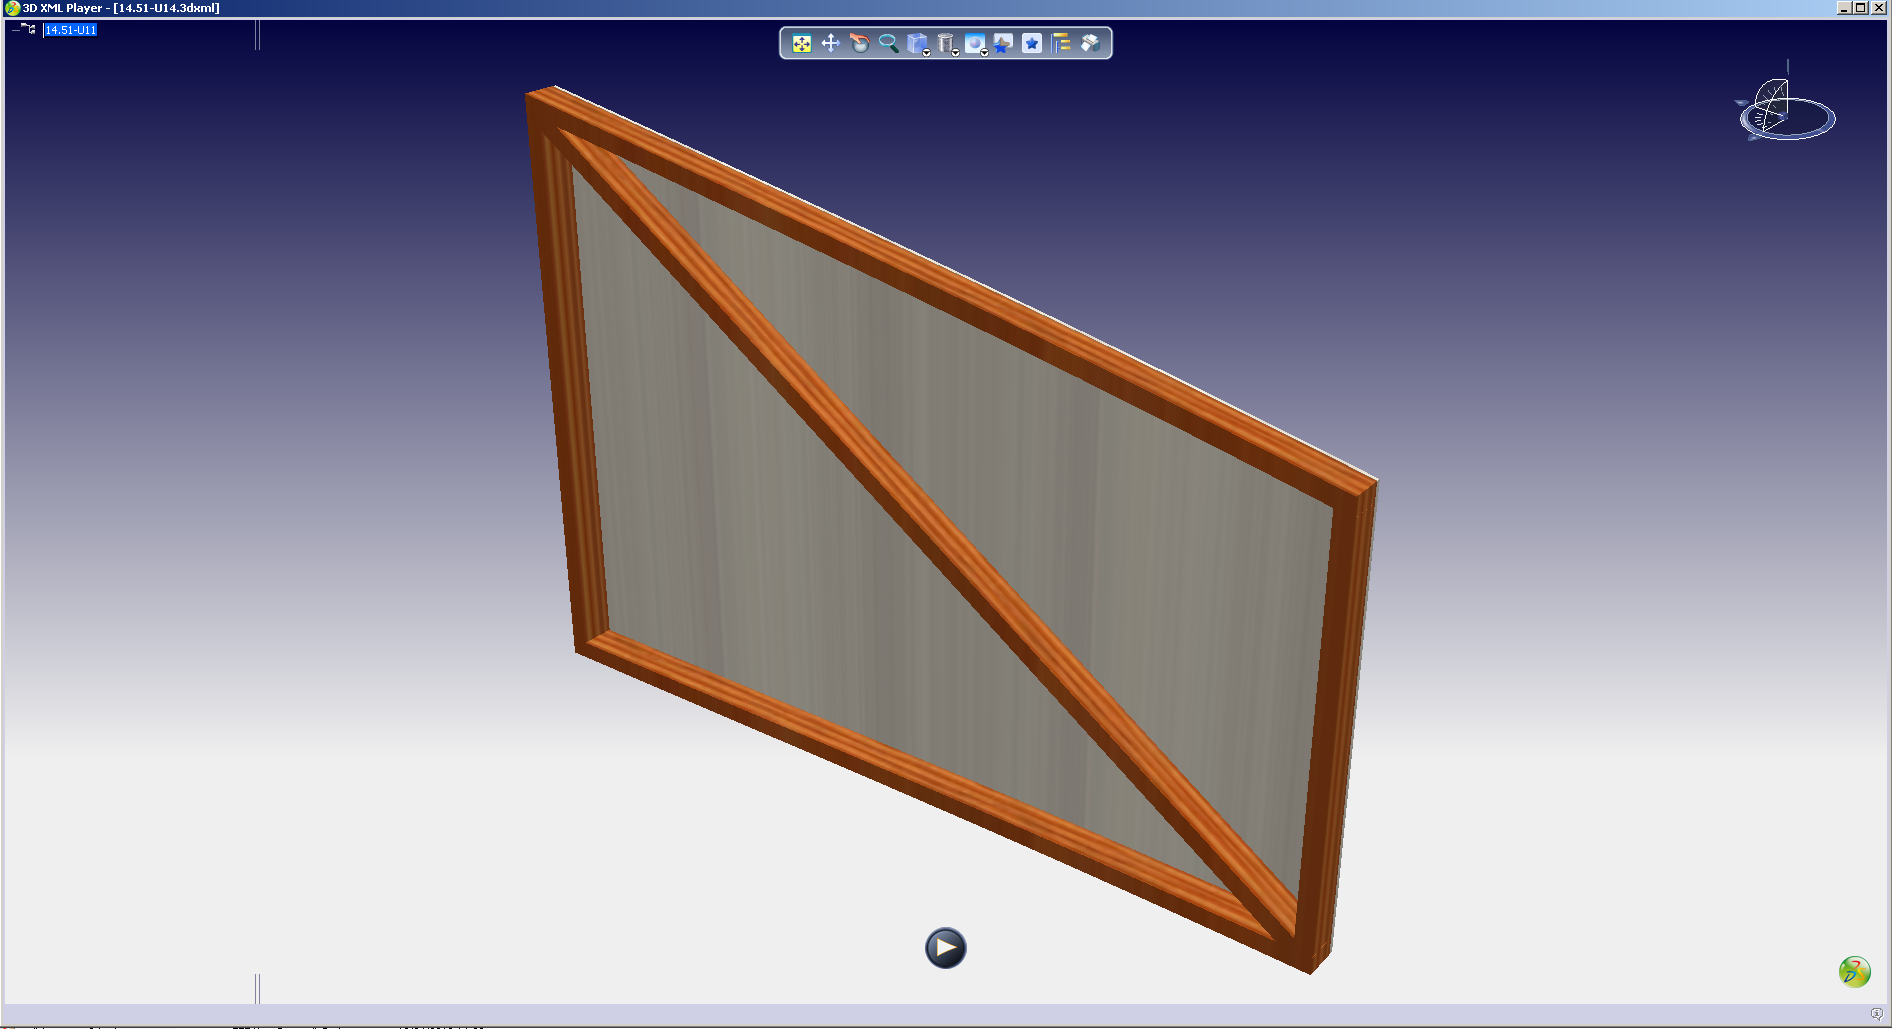
Task: Select the Zoom magnifier tool
Action: tap(888, 44)
